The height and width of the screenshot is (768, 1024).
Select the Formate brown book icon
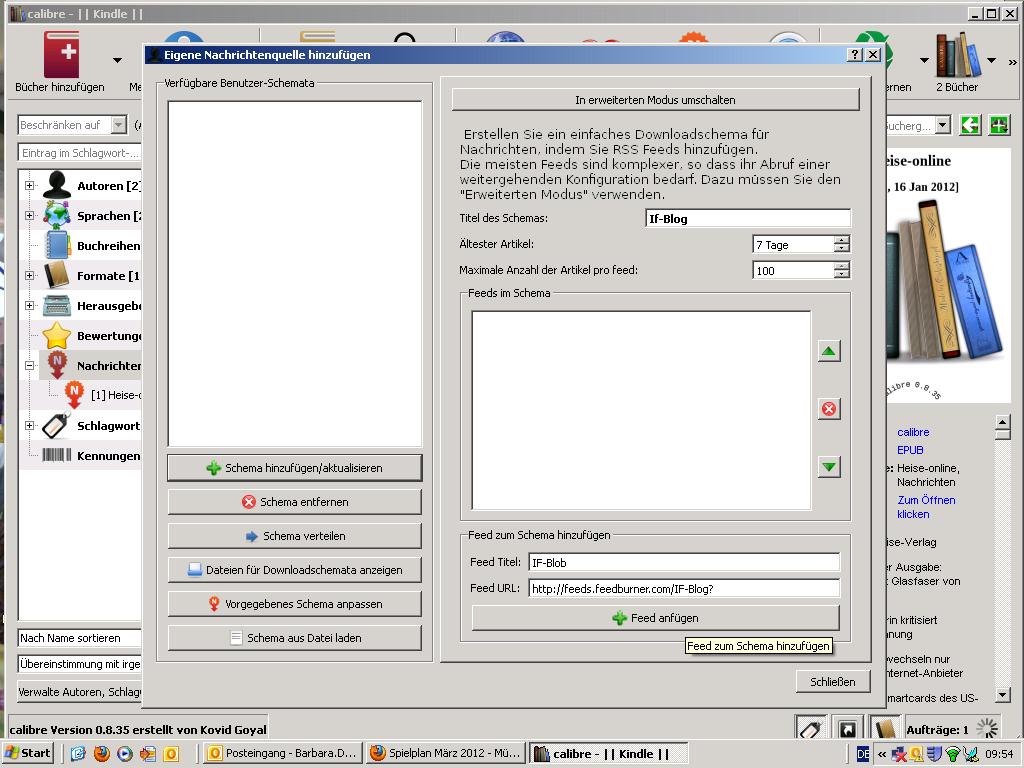click(x=57, y=276)
